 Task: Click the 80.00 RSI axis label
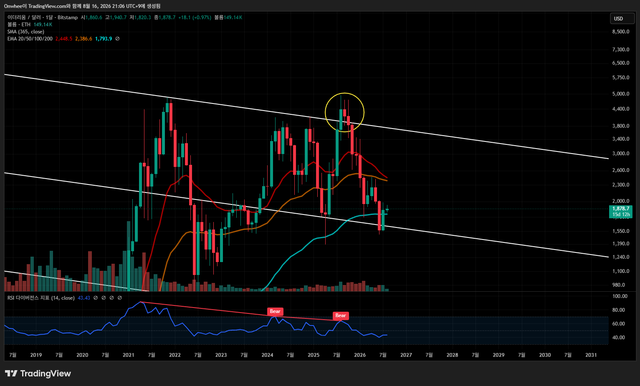coord(619,310)
